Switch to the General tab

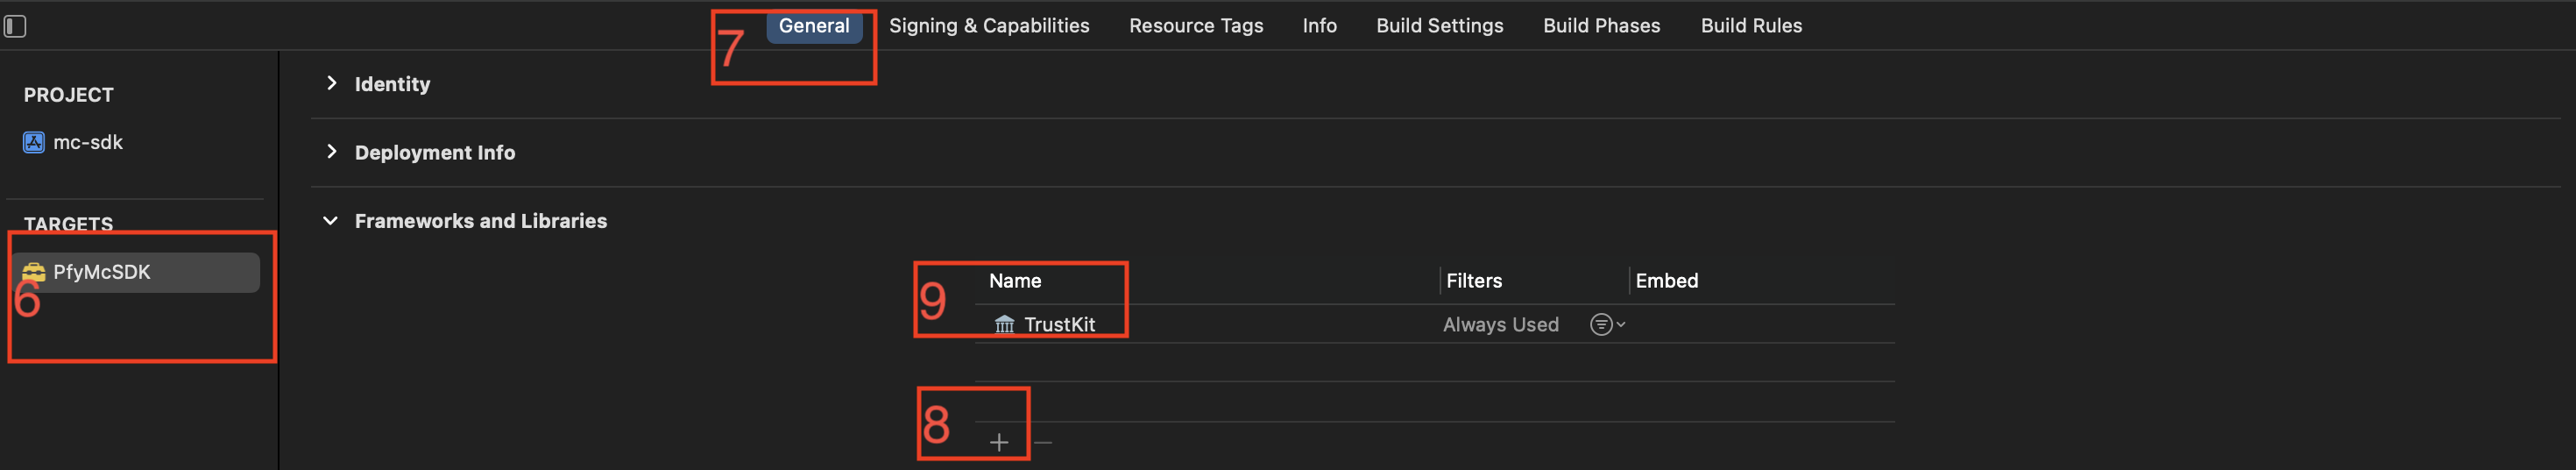pos(814,26)
